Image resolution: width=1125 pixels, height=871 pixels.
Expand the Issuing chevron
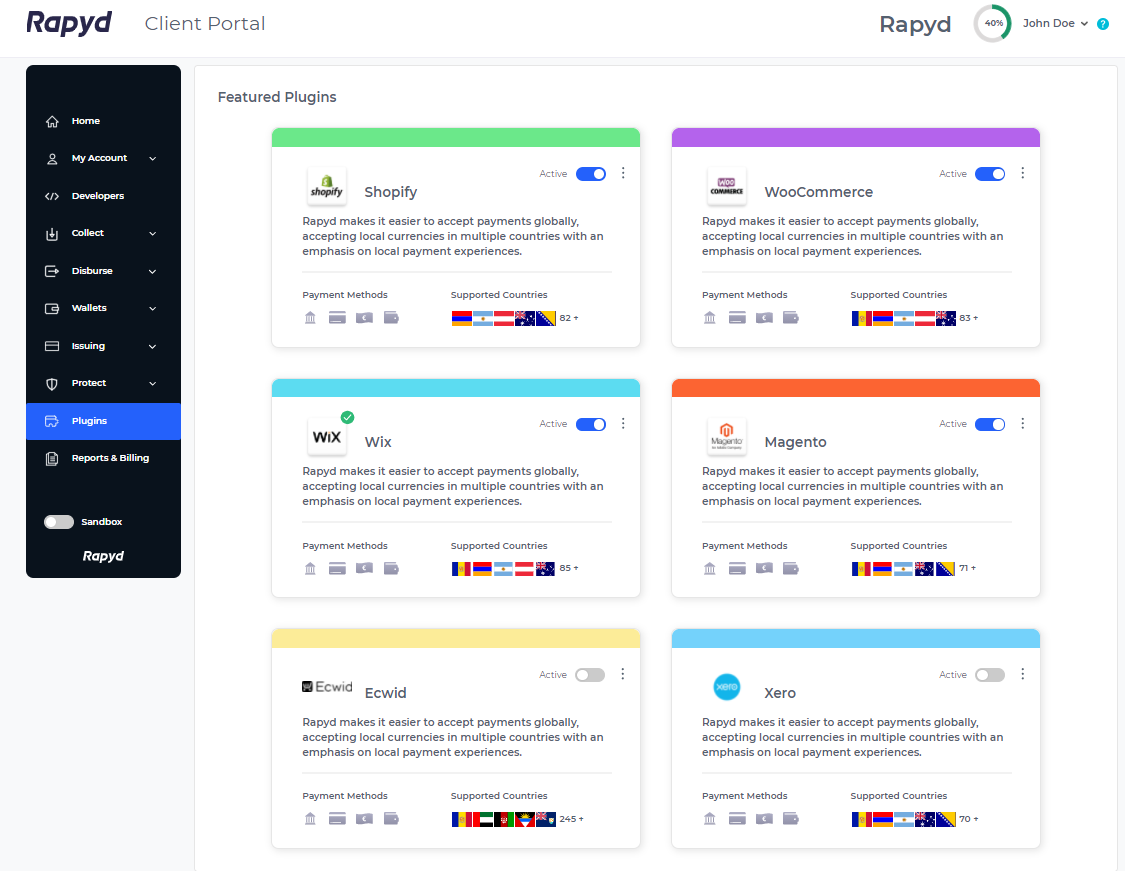pos(153,347)
